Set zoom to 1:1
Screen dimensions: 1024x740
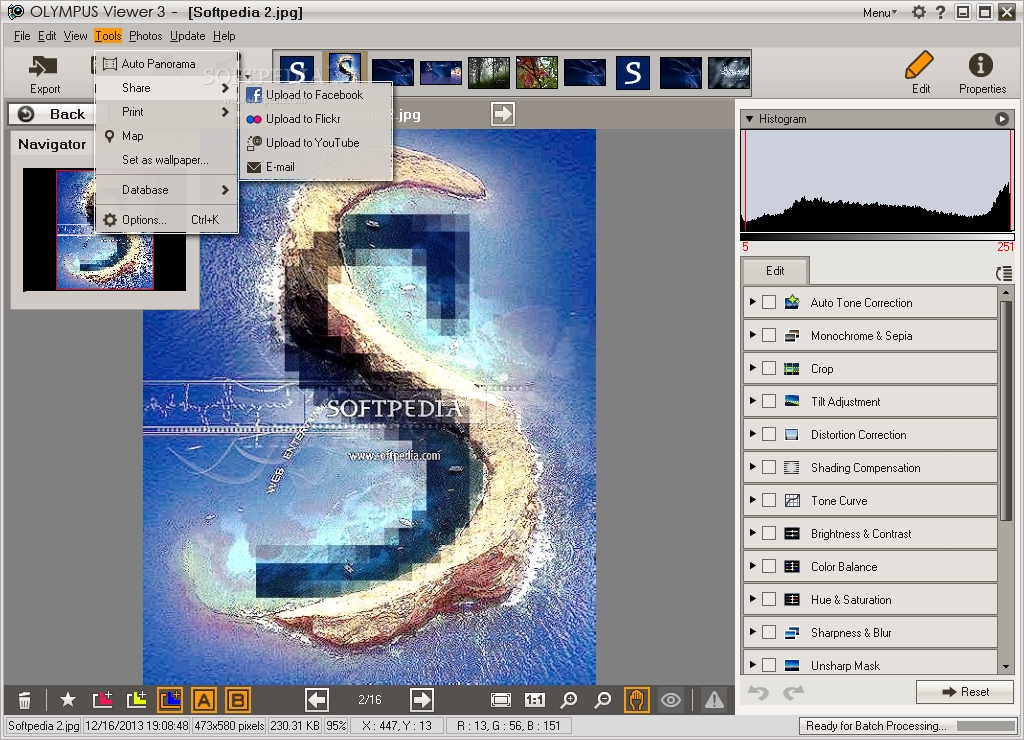click(534, 700)
